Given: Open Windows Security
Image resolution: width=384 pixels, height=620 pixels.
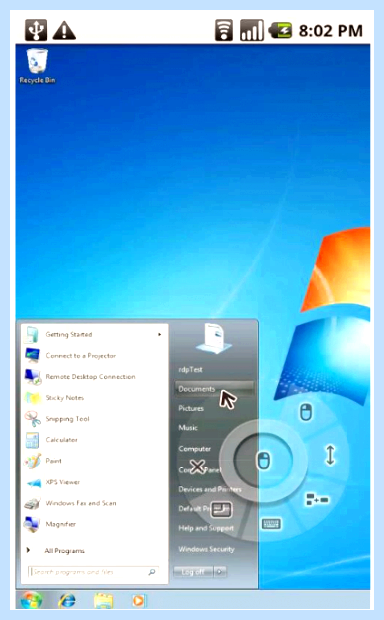Looking at the screenshot, I should click(x=206, y=549).
